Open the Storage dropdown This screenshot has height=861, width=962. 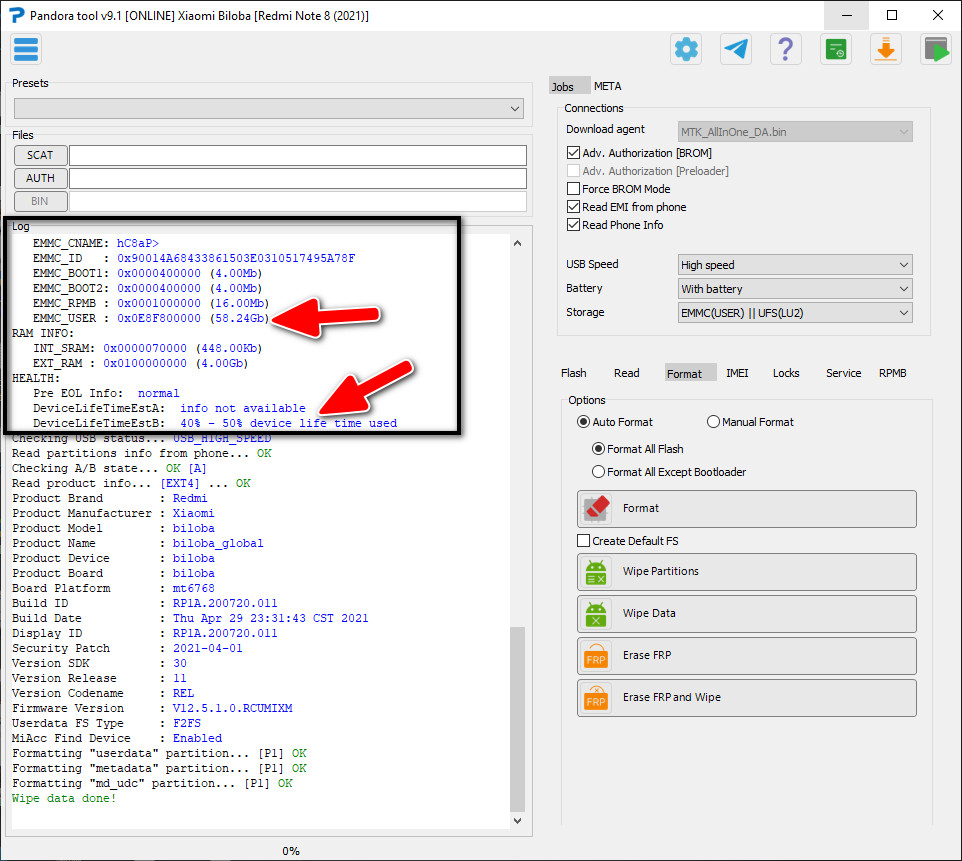coord(795,313)
